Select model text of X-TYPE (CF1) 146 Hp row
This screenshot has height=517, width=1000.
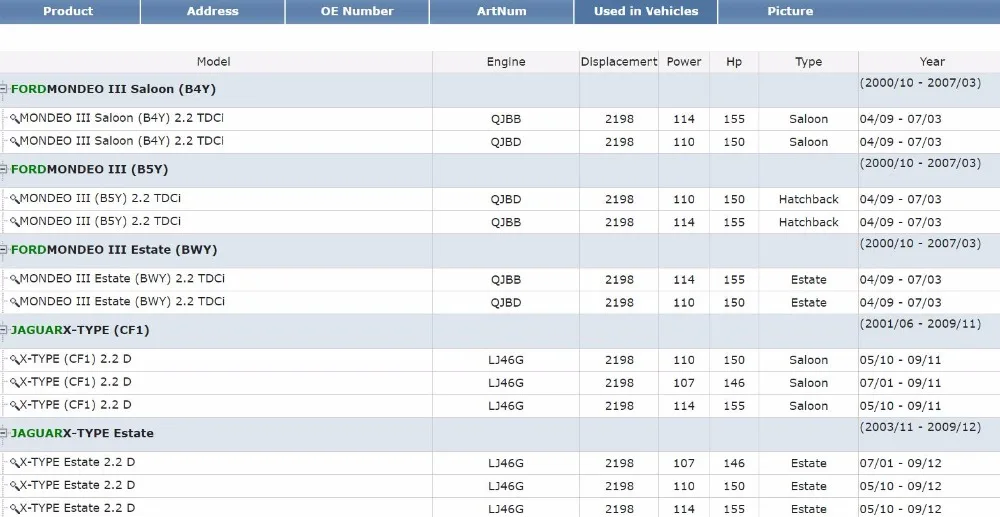pyautogui.click(x=75, y=382)
